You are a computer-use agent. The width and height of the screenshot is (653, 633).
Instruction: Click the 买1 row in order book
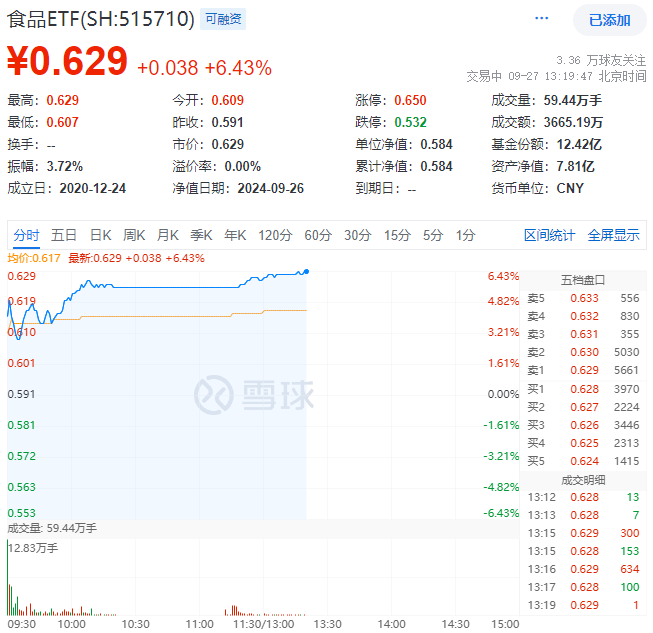click(585, 388)
